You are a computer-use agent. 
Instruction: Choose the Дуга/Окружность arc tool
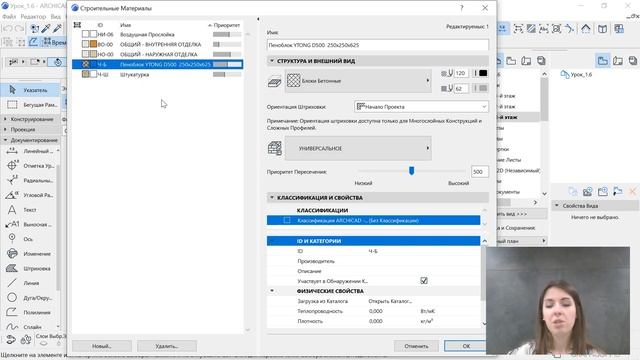(x=31, y=298)
